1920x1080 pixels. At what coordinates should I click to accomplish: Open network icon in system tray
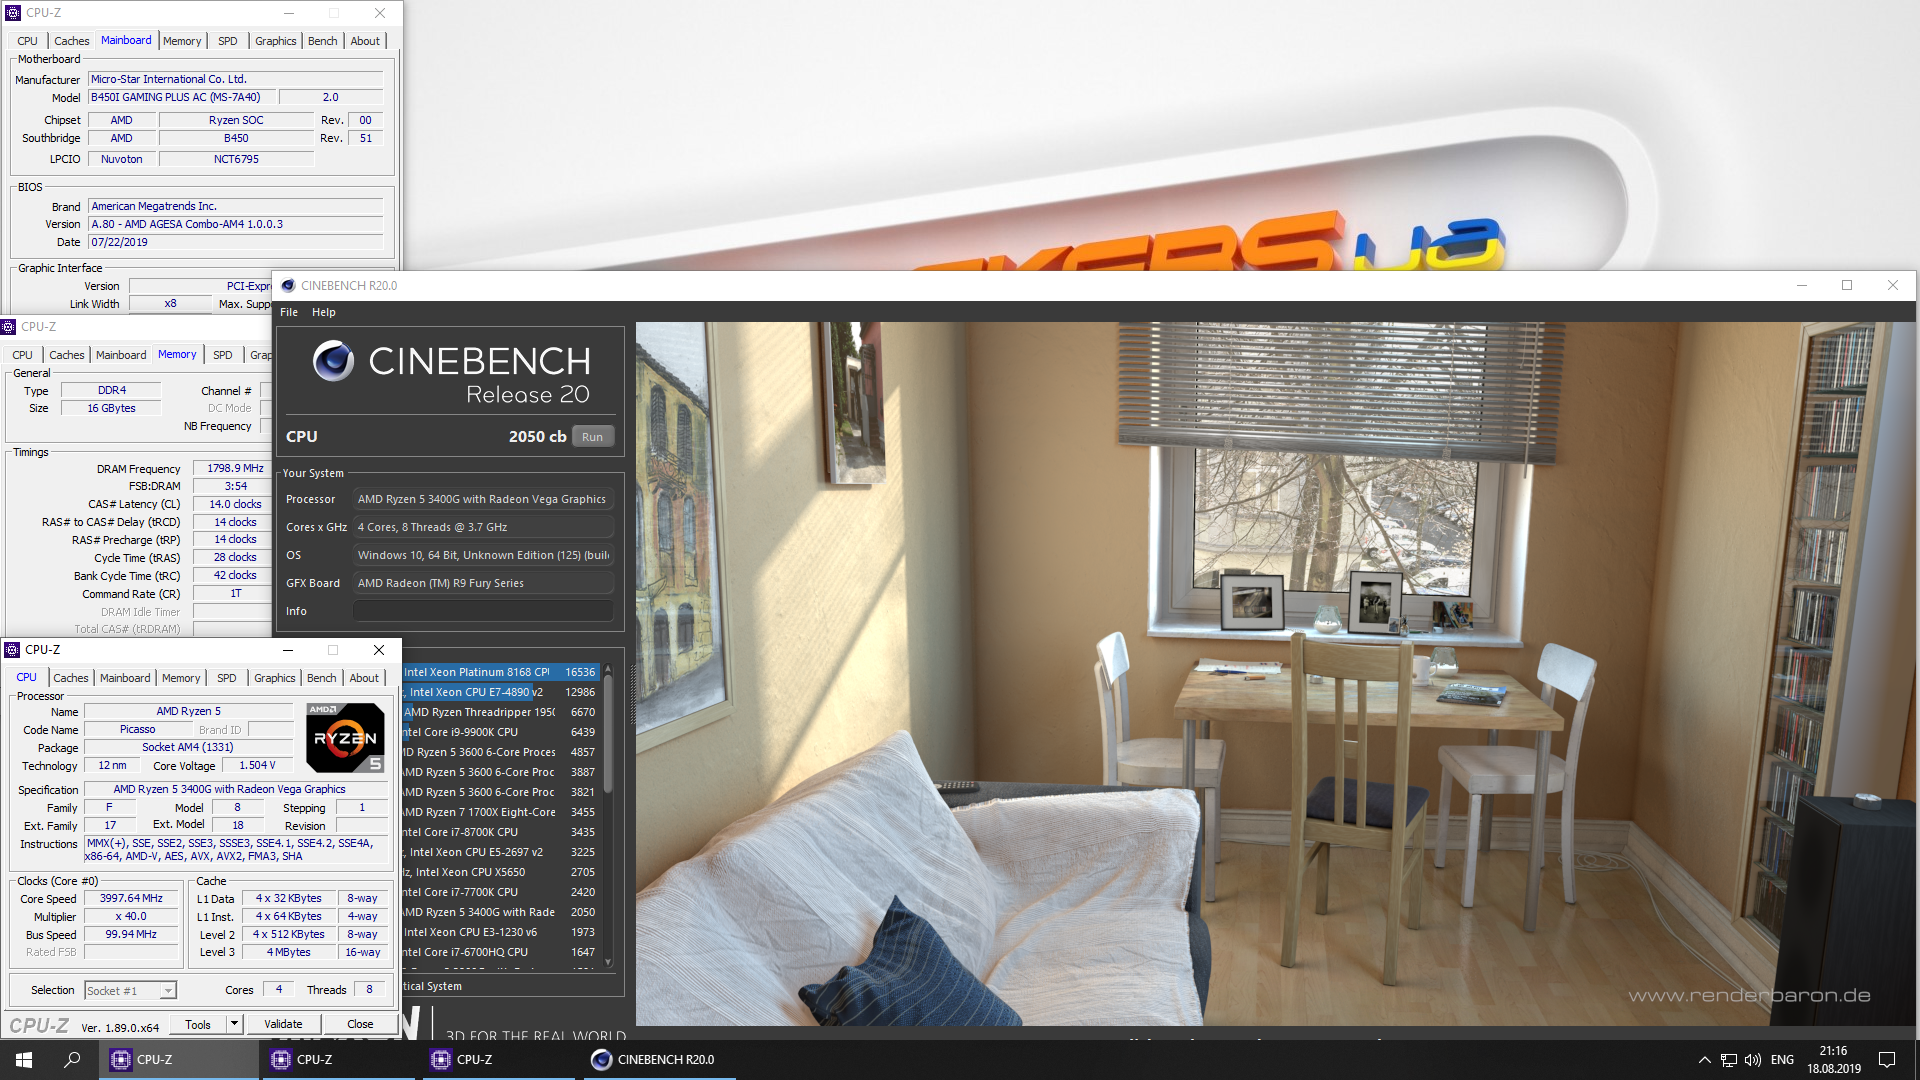1729,1060
